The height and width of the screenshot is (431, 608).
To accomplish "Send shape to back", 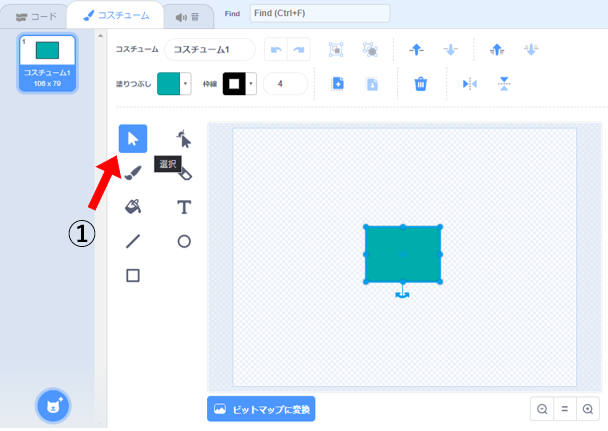I will pos(531,50).
